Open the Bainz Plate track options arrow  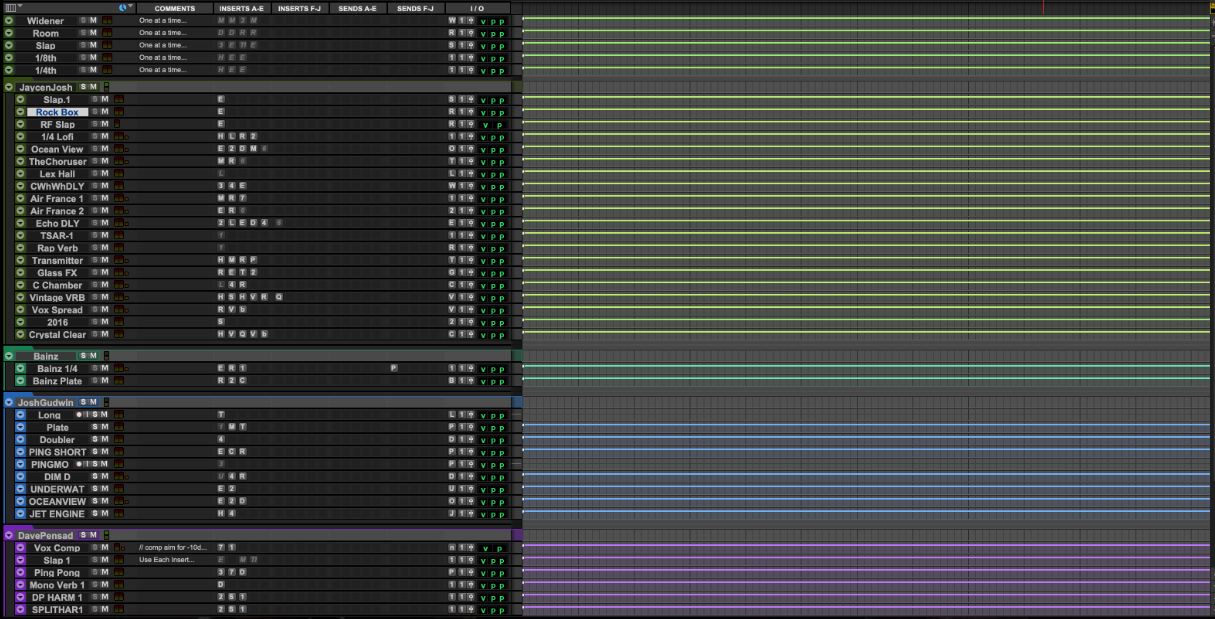pos(20,381)
